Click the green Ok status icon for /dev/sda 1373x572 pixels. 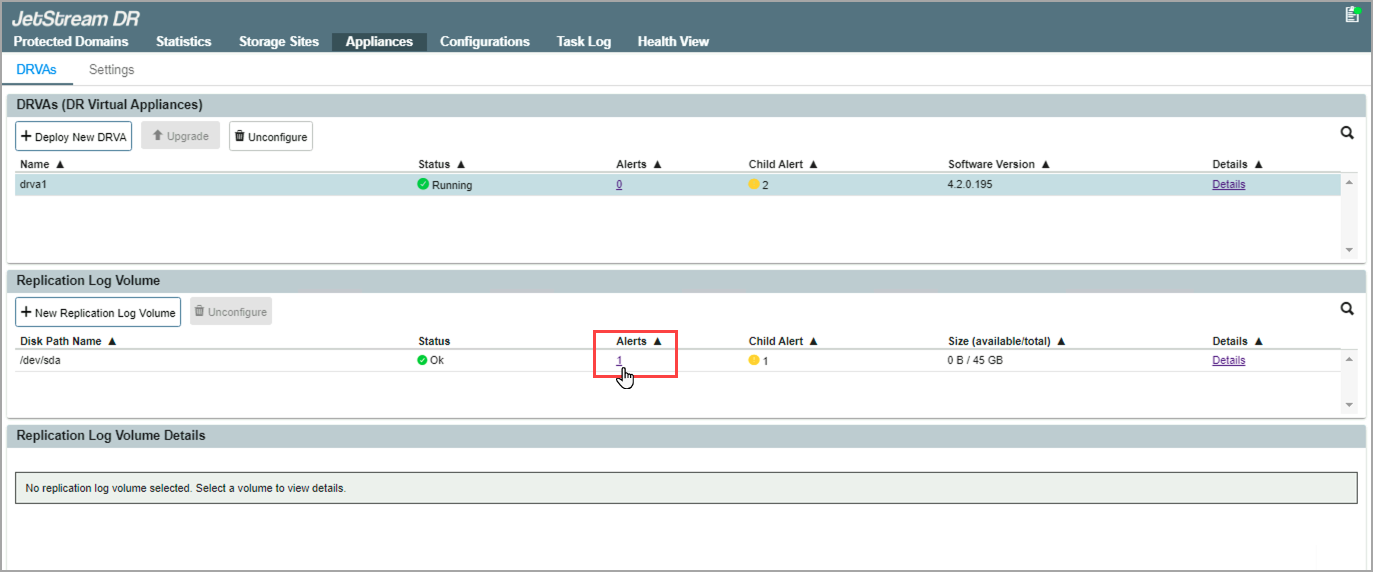pyautogui.click(x=423, y=360)
